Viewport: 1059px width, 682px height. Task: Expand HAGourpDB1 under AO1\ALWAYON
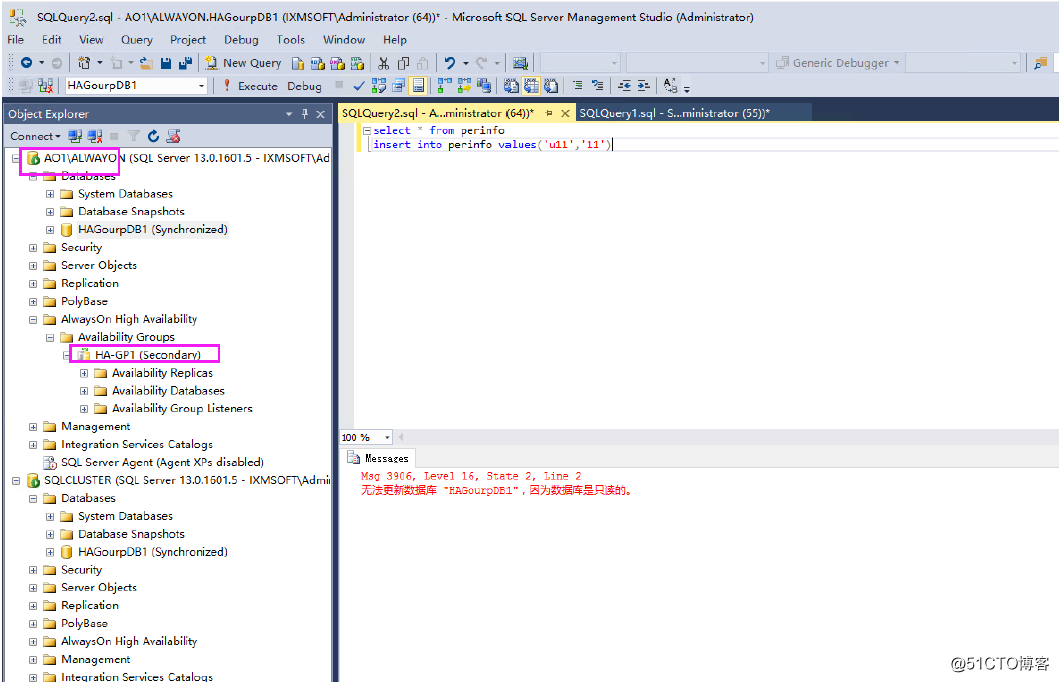50,230
